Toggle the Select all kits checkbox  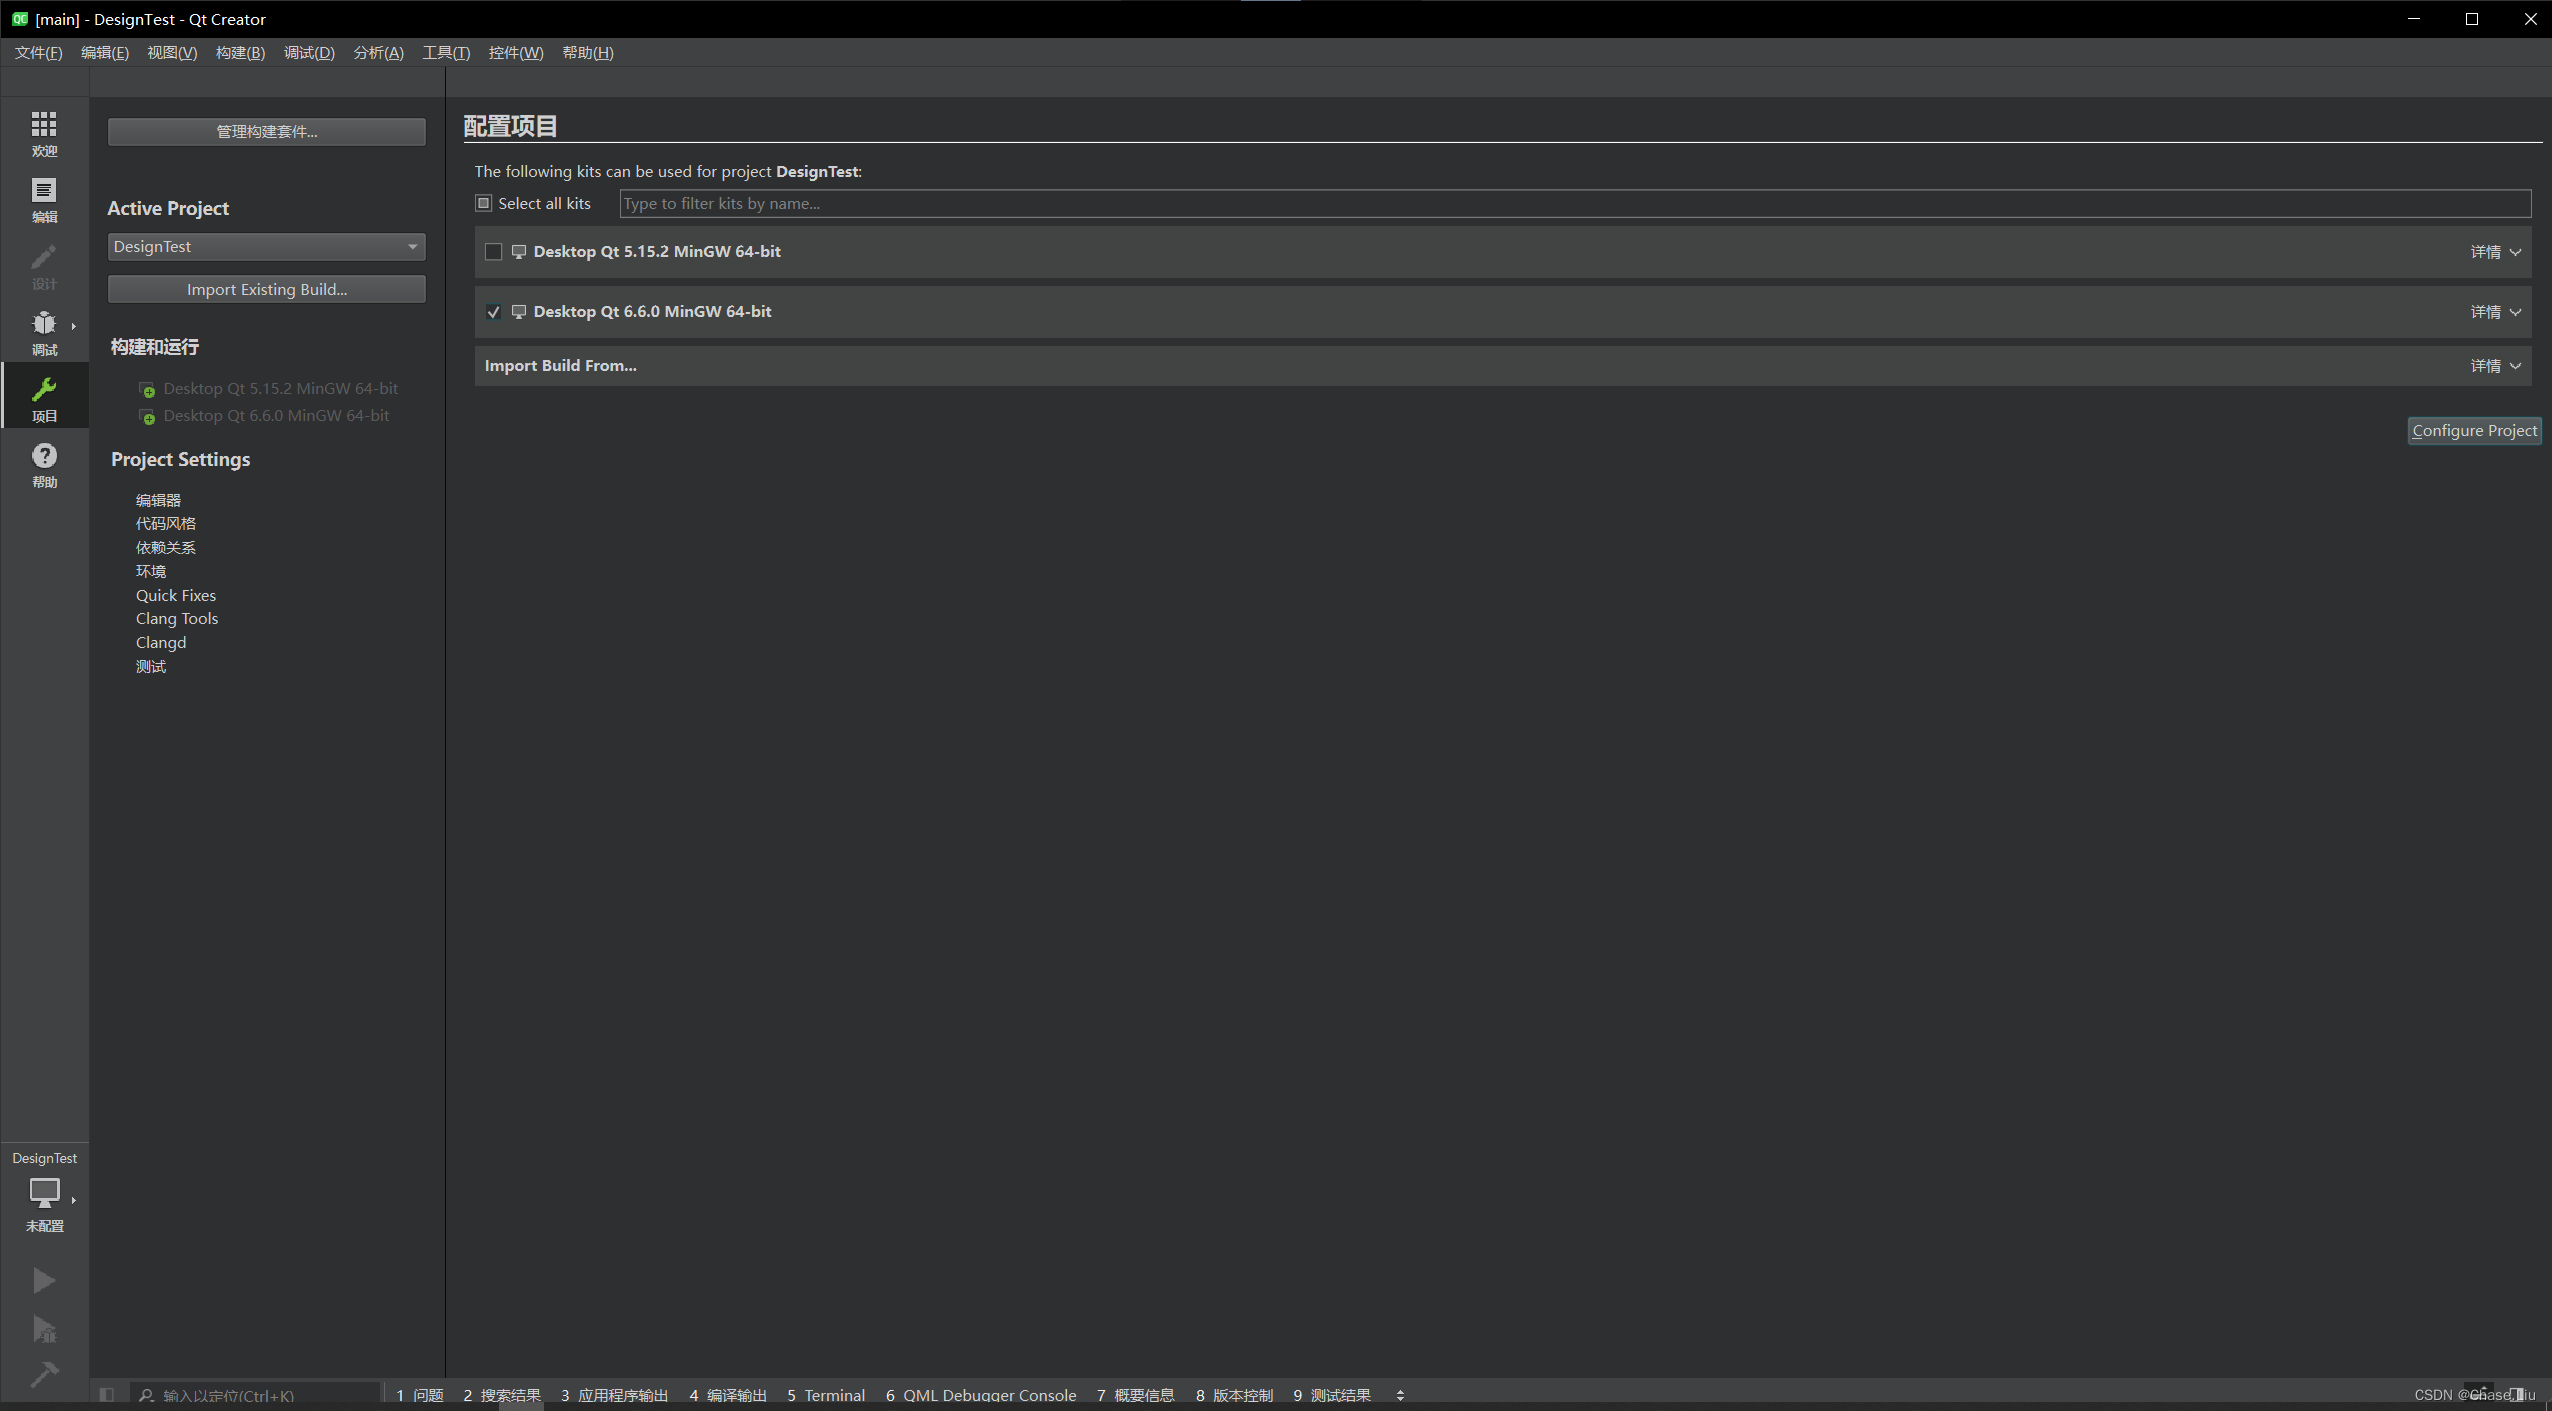pos(484,203)
